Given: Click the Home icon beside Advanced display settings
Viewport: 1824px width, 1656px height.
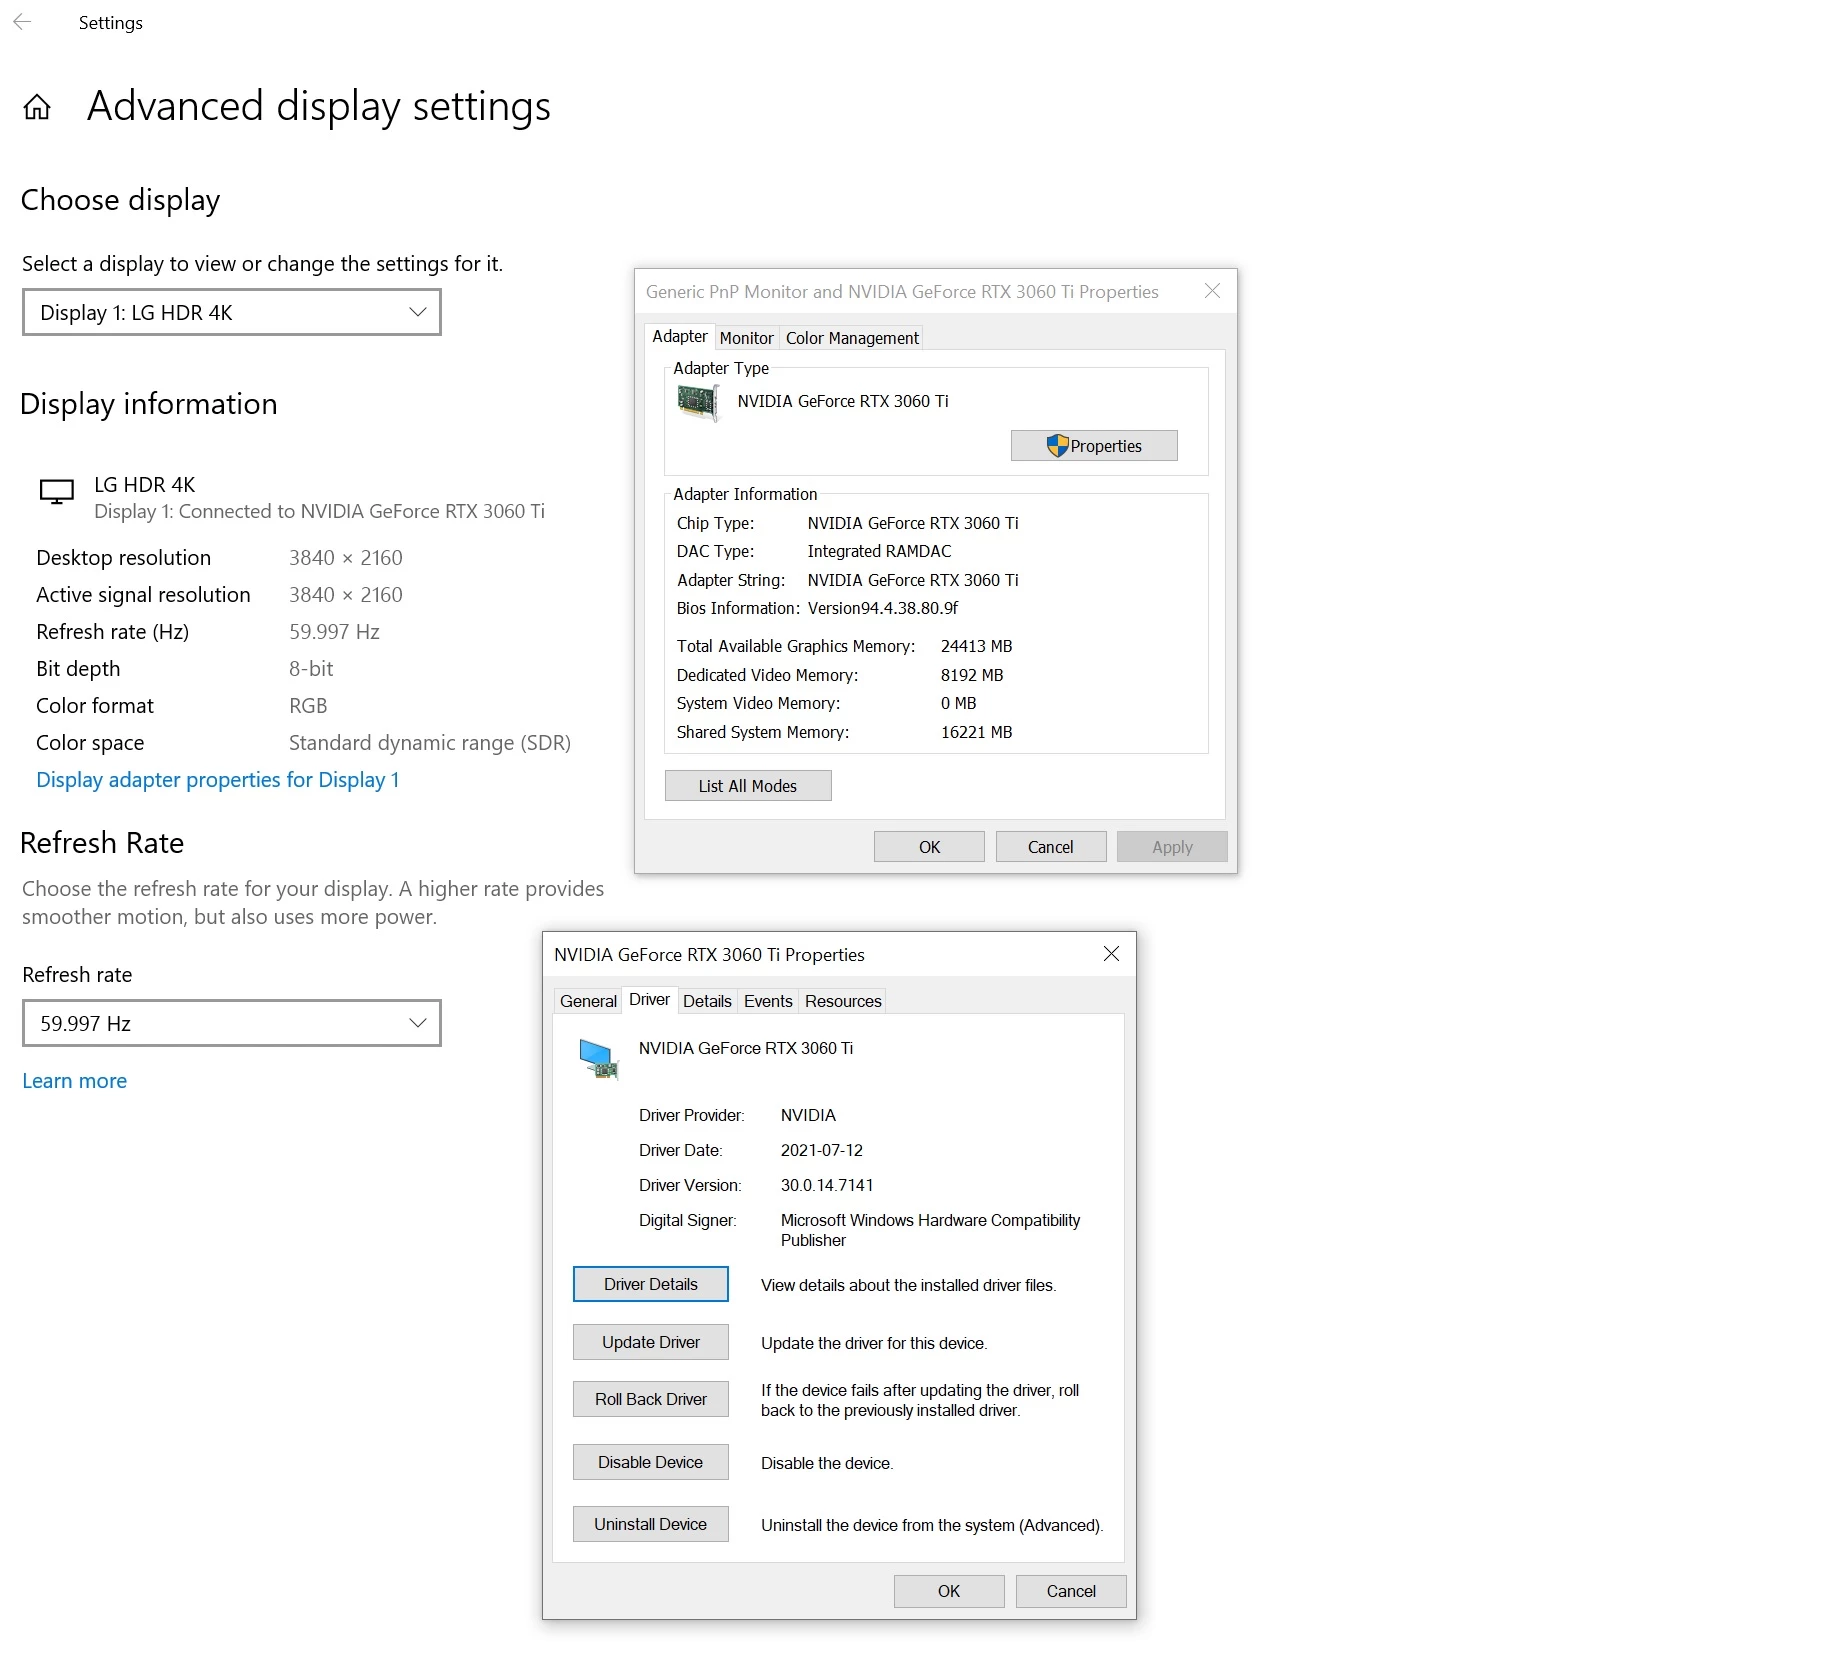Looking at the screenshot, I should click(37, 107).
